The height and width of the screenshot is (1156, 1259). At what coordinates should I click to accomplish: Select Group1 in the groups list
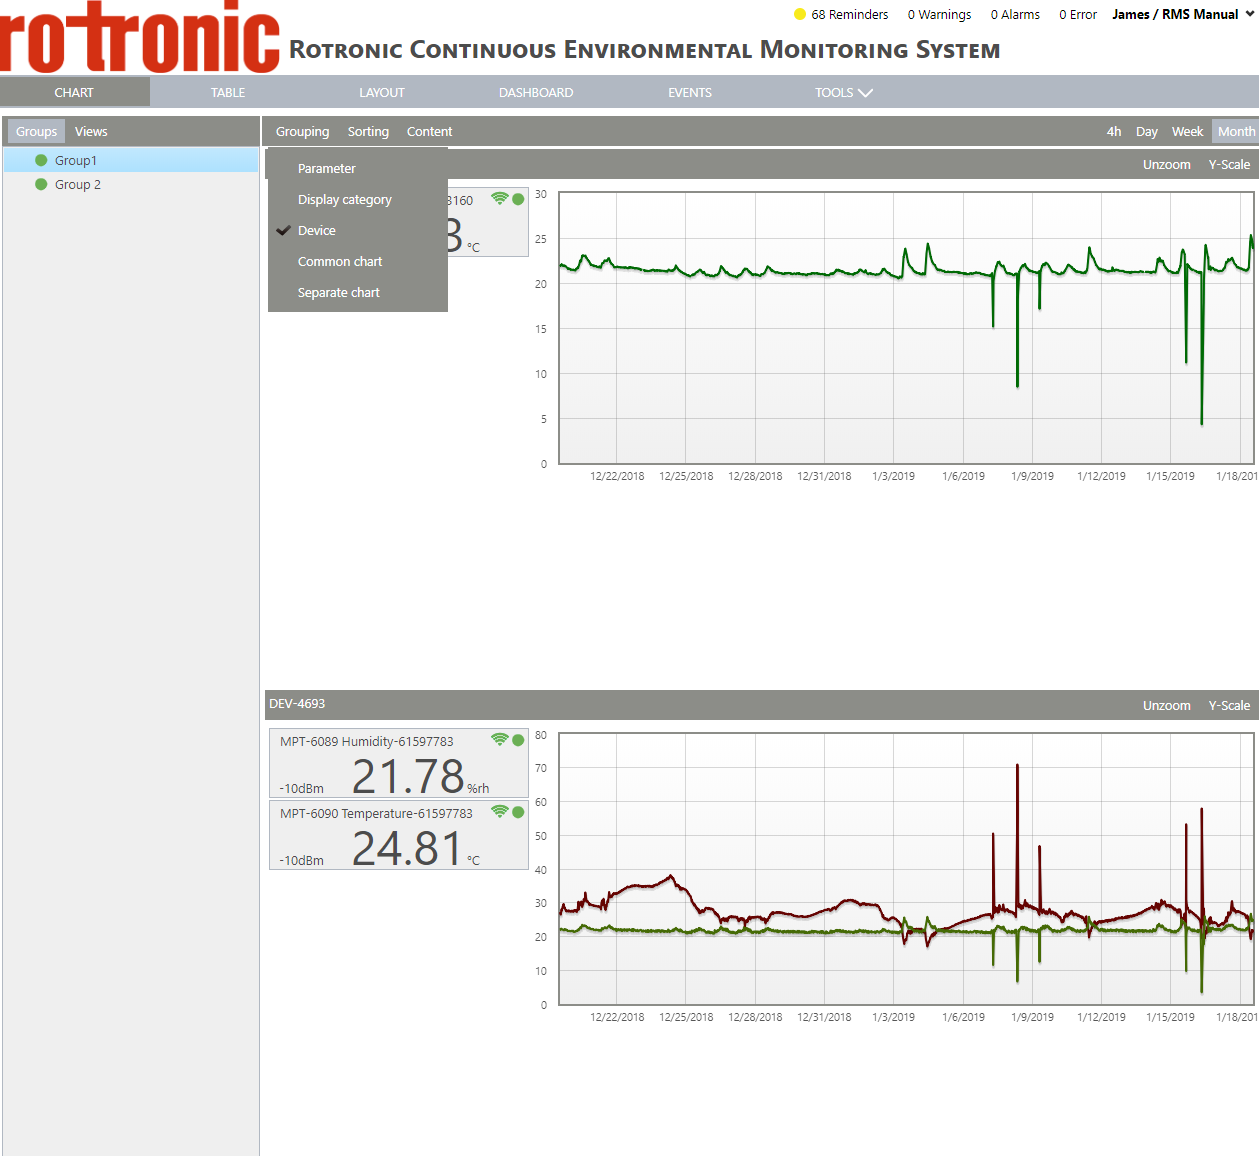[131, 160]
